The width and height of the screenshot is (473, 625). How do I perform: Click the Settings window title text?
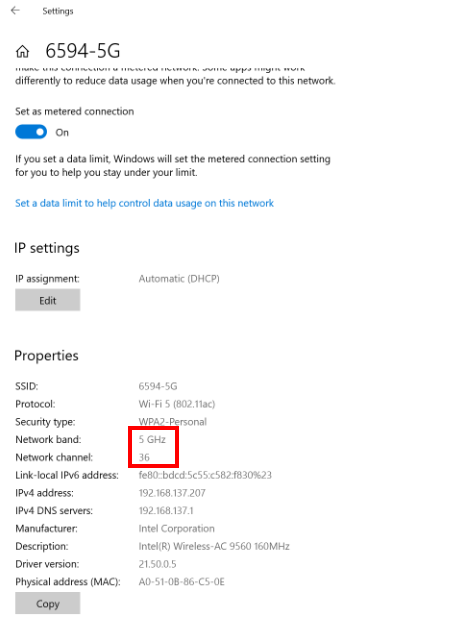[58, 11]
